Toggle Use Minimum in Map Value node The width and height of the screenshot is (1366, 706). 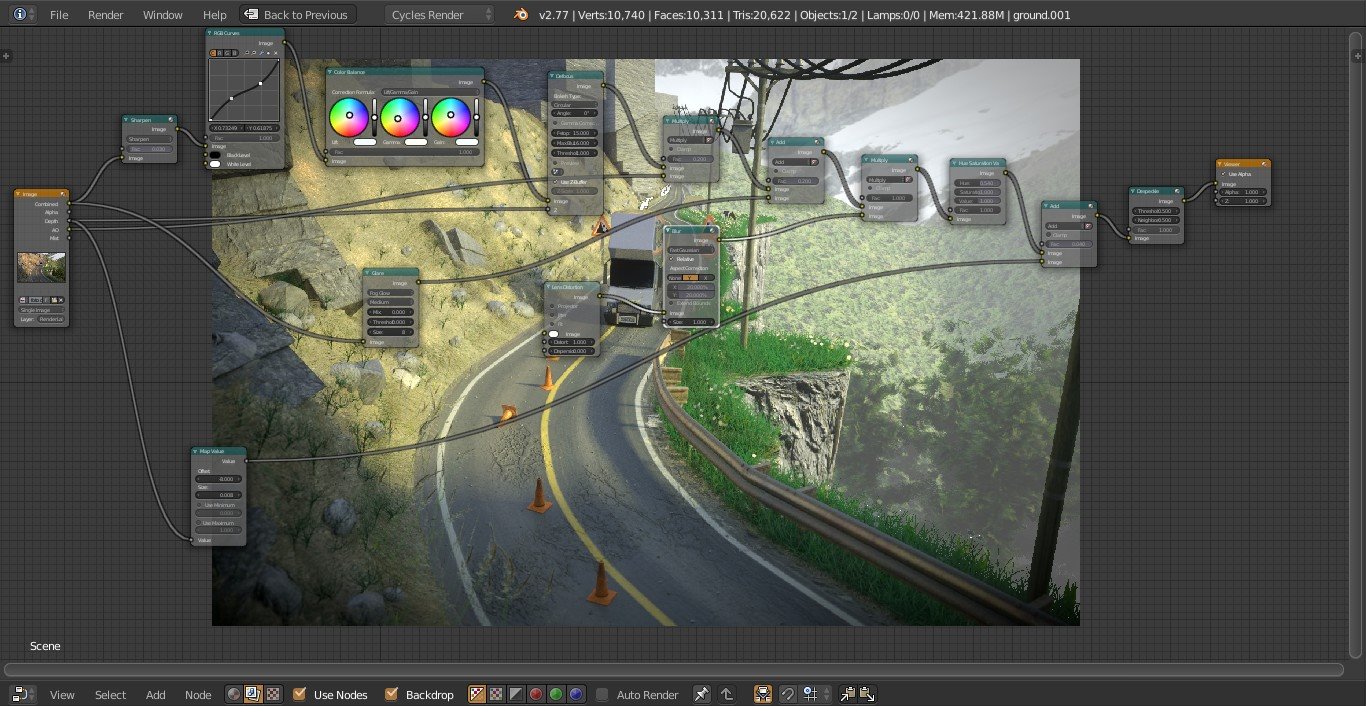[x=199, y=505]
